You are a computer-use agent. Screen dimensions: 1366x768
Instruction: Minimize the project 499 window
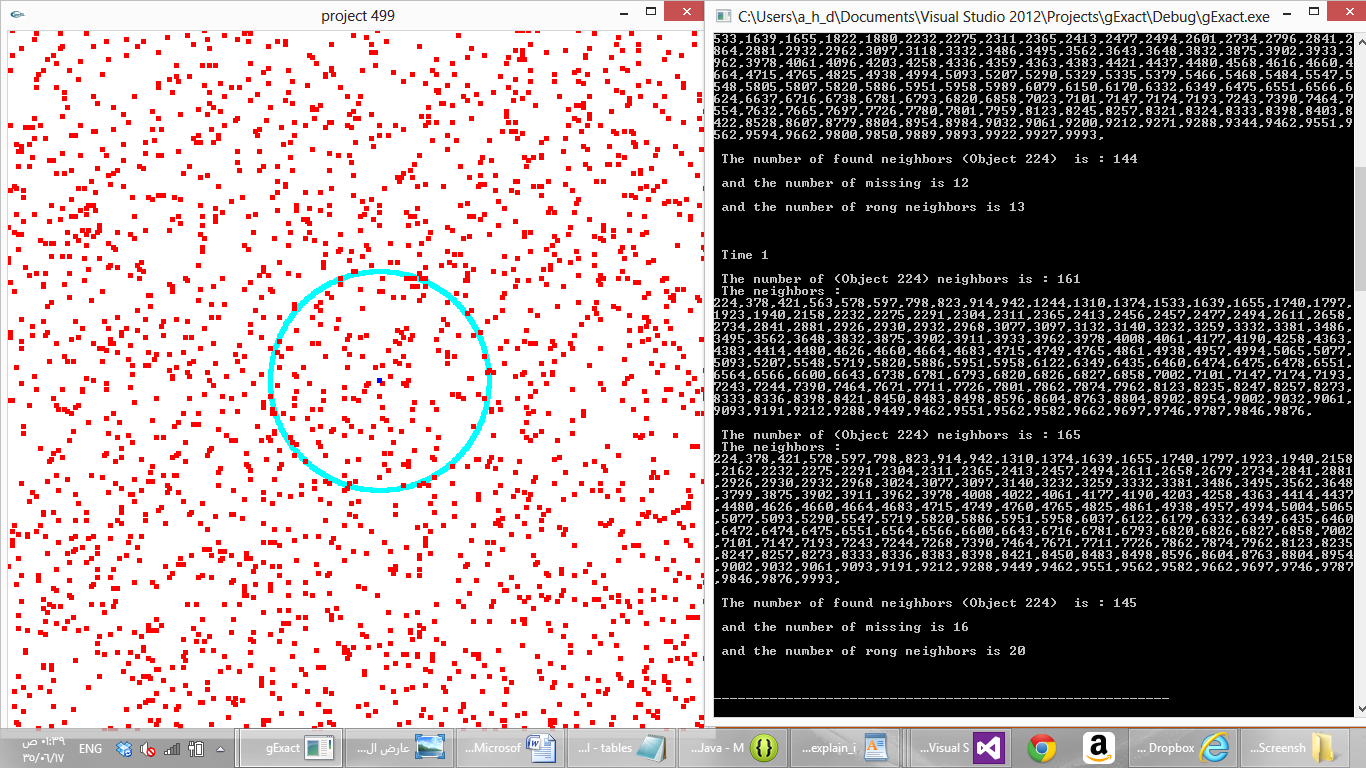[x=622, y=15]
